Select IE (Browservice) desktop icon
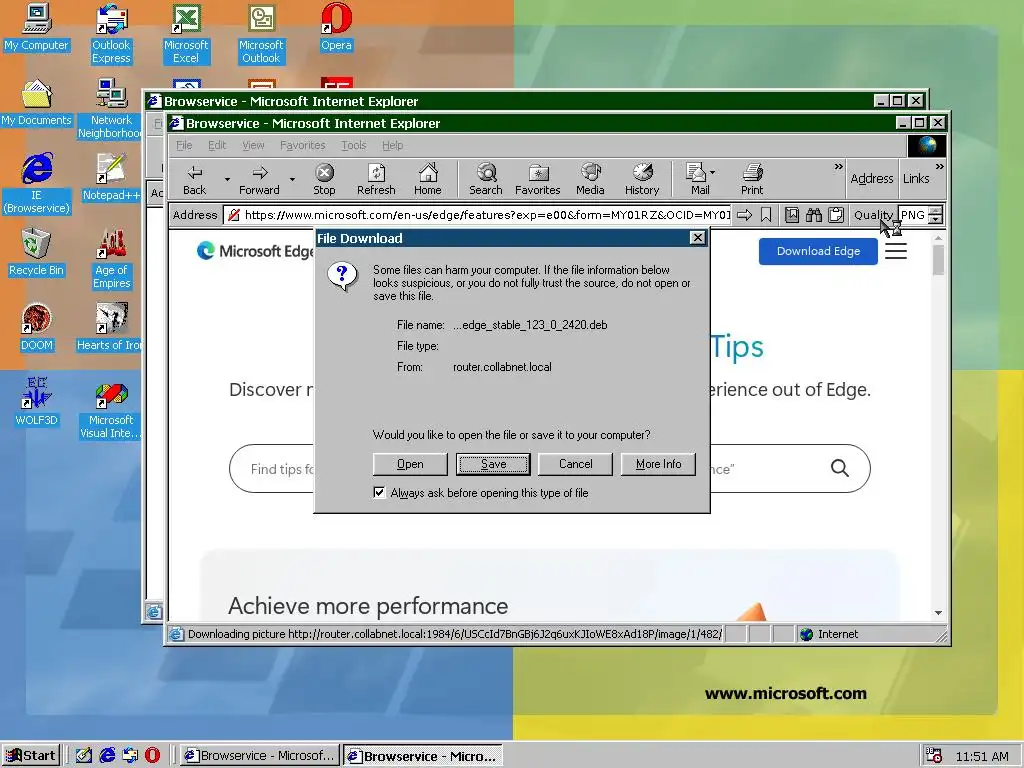The height and width of the screenshot is (768, 1024). (37, 184)
